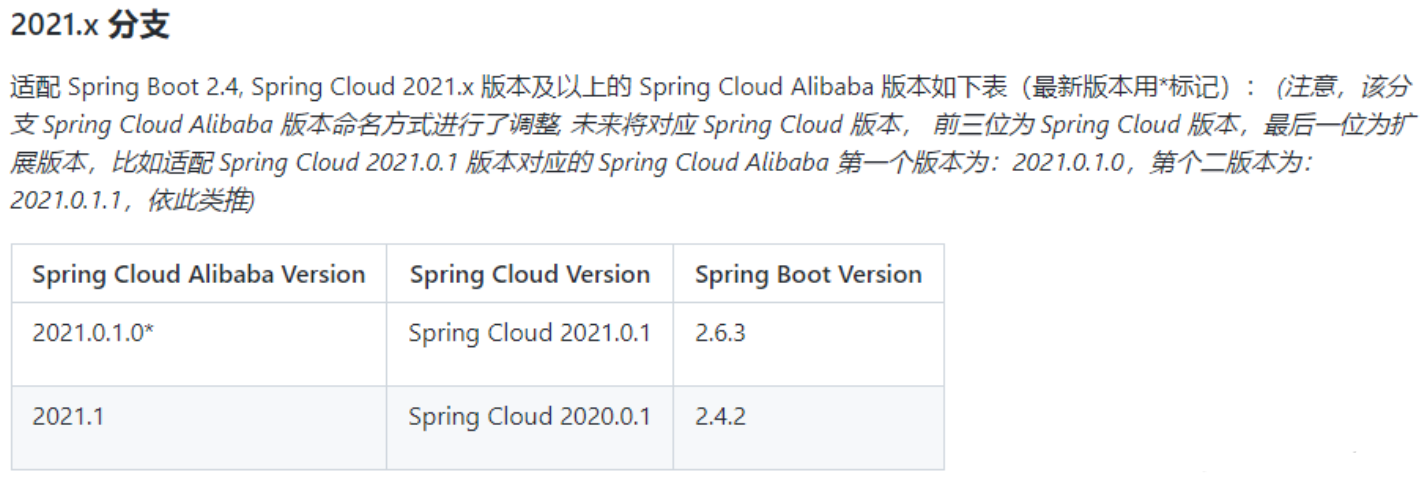Click the "2021.x 分支" heading
This screenshot has width=1422, height=483.
90,27
